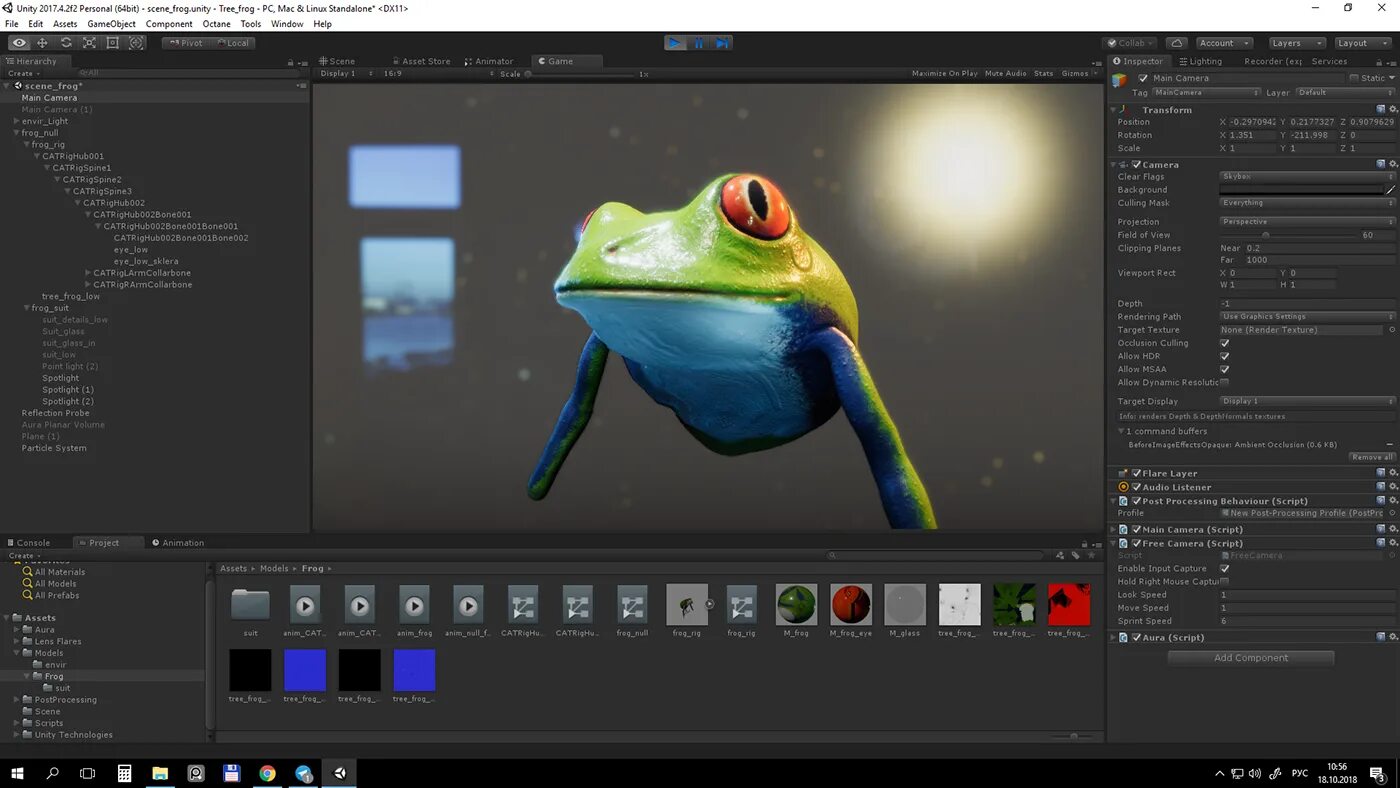Viewport: 1400px width, 788px height.
Task: Click the Remove all button
Action: click(1371, 457)
